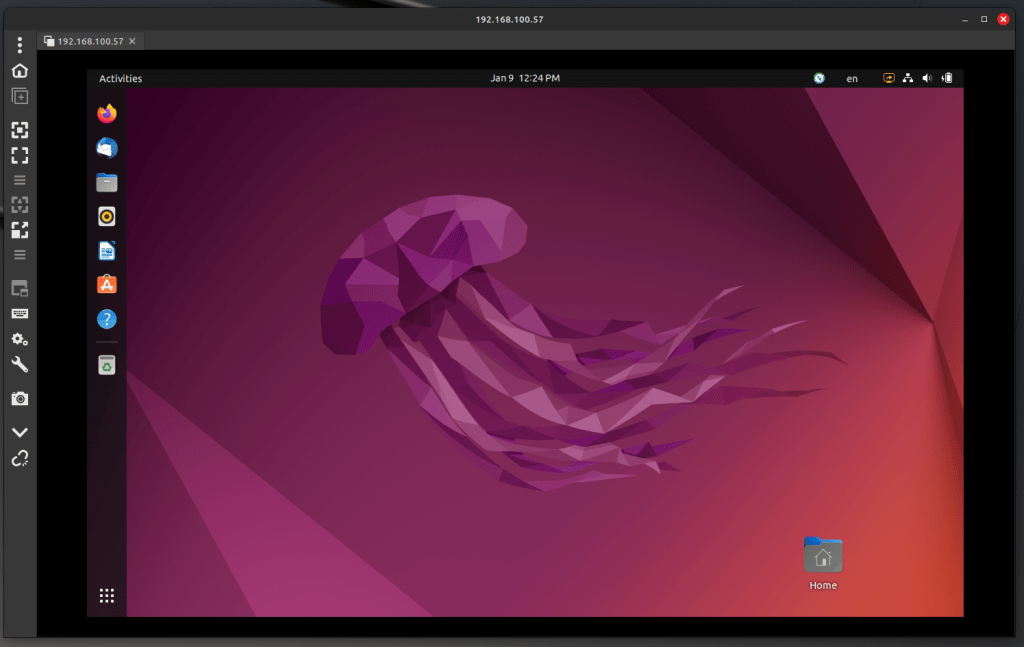Open the Activities overview
This screenshot has width=1024, height=647.
tap(120, 78)
